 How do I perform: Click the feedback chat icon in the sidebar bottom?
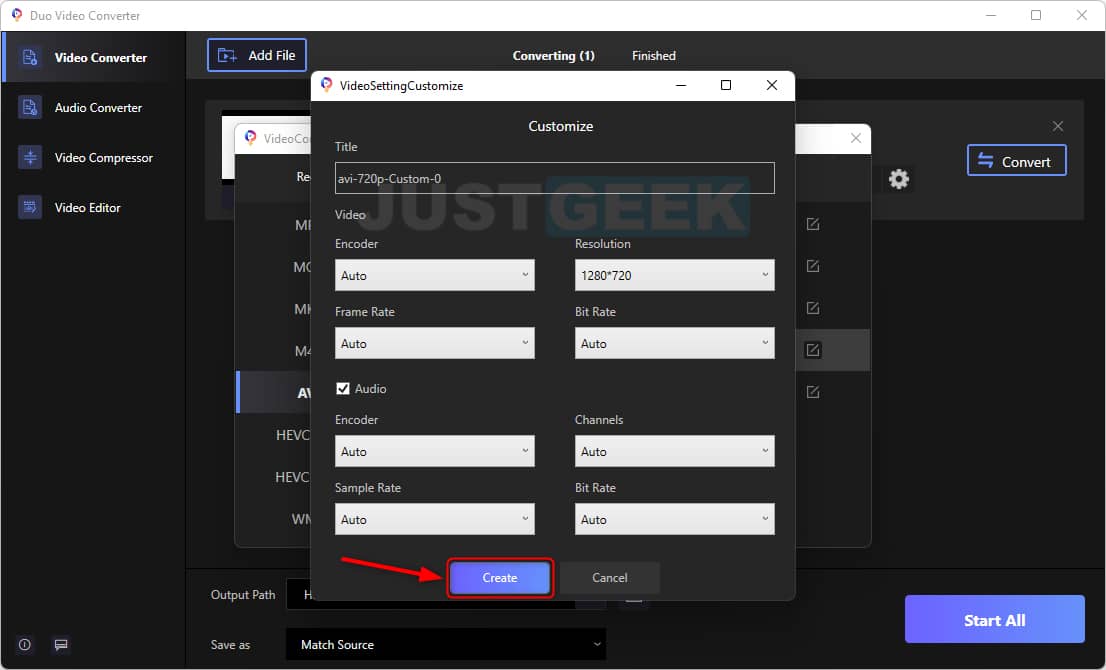pyautogui.click(x=61, y=644)
